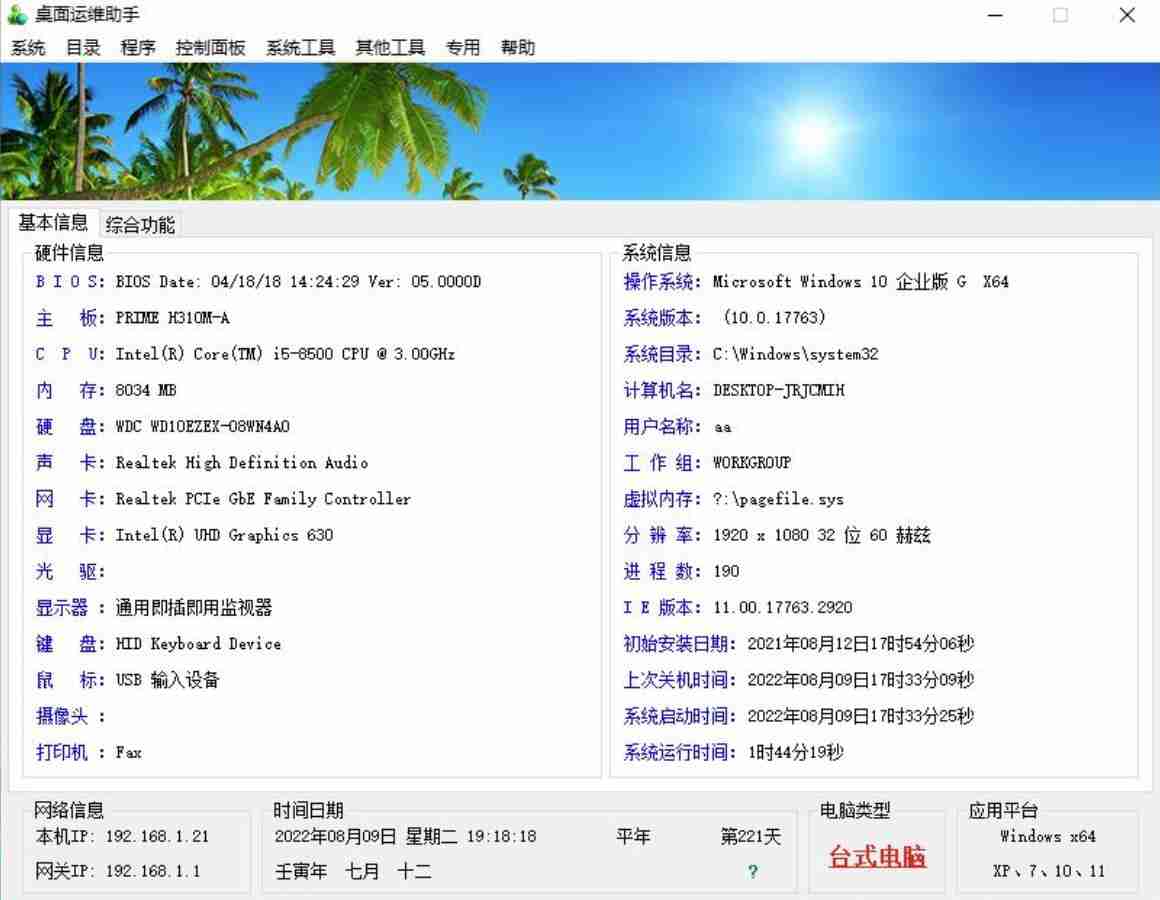
Task: Close the 桌面运维助手 window
Action: point(1127,15)
